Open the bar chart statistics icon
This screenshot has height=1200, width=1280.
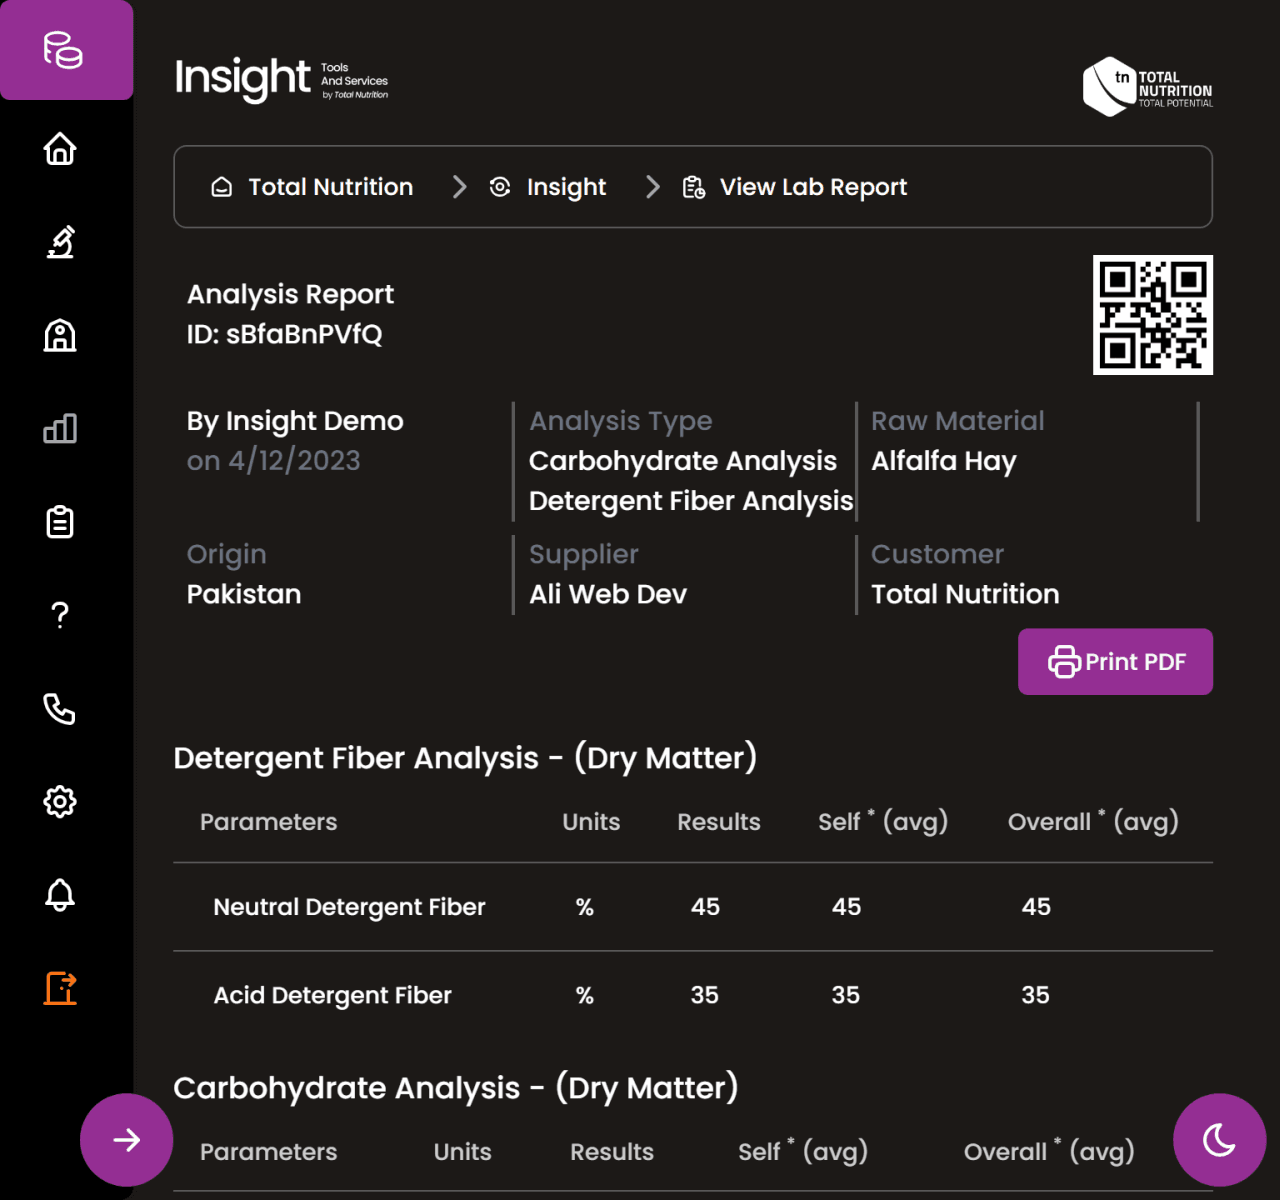coord(60,429)
